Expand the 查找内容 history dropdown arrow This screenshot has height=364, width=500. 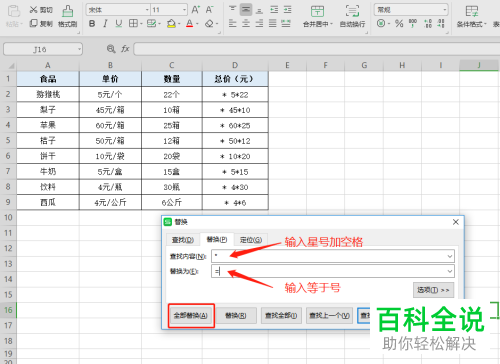pyautogui.click(x=450, y=256)
